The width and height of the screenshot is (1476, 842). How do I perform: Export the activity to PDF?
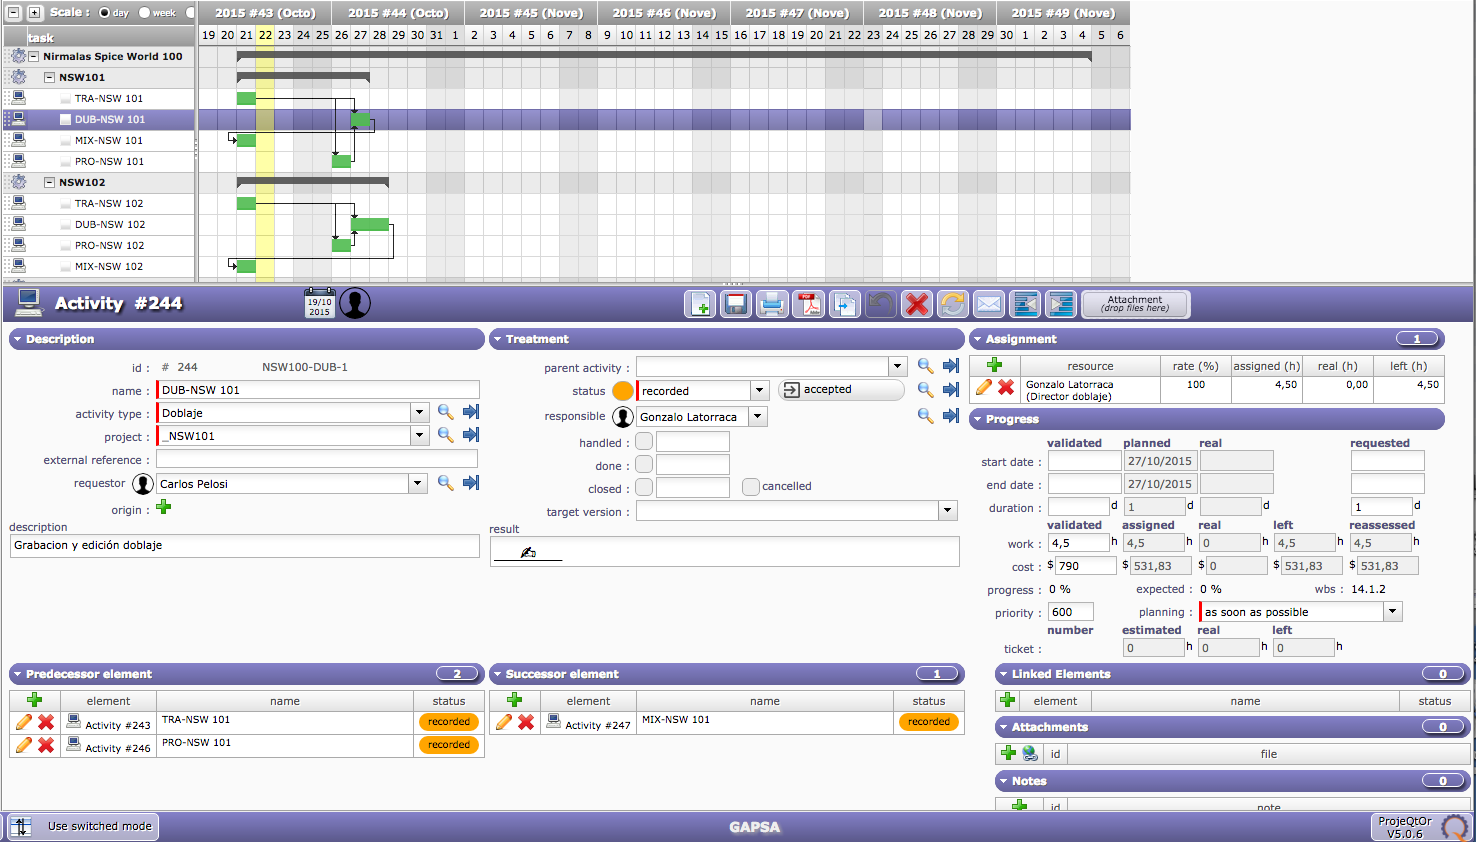point(808,304)
